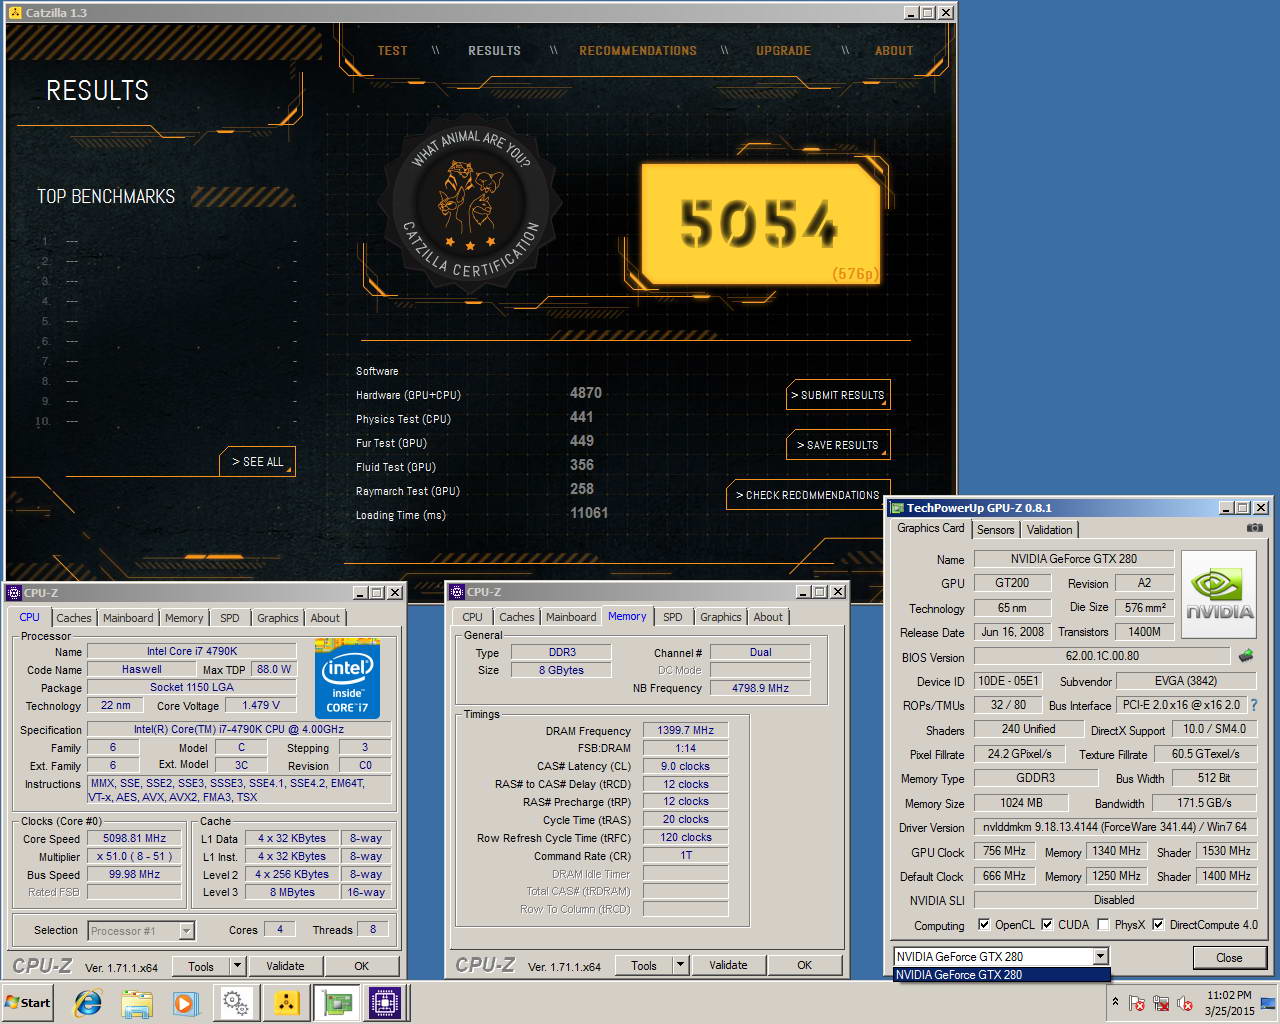This screenshot has height=1024, width=1280.
Task: Expand the Tools arrow in the left CPU-Z window
Action: 237,966
